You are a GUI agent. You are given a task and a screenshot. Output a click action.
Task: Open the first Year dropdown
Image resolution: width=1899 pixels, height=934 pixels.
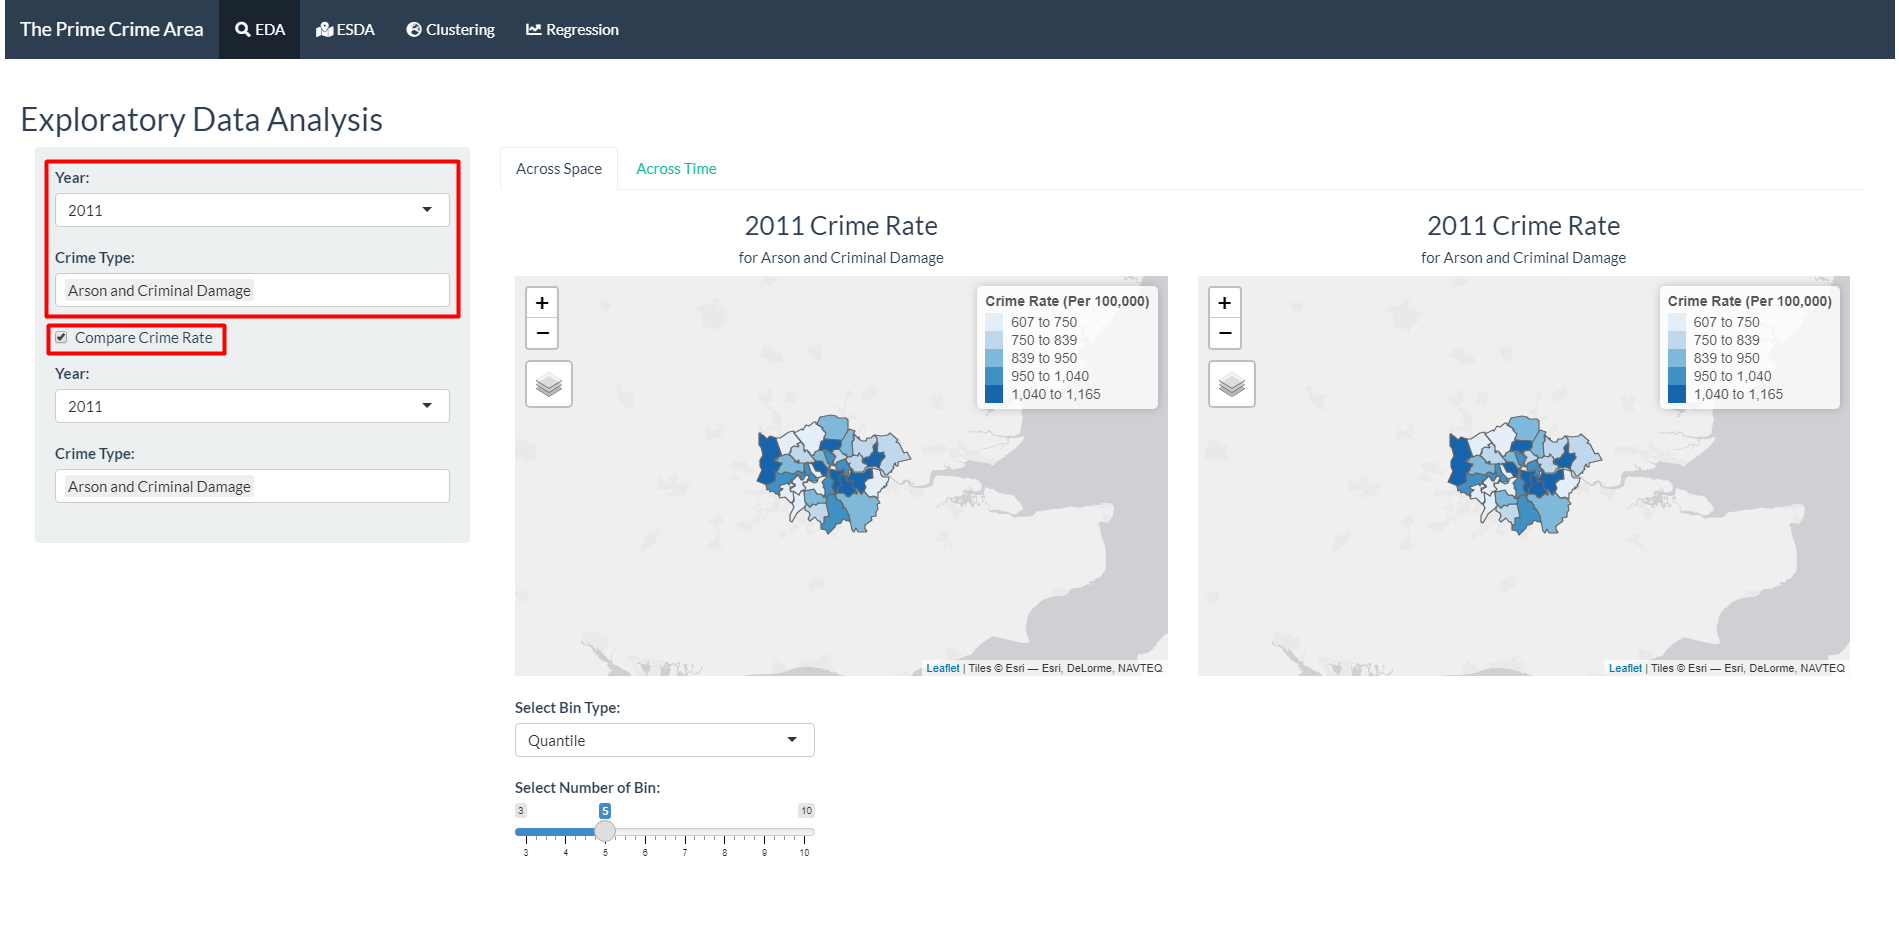pyautogui.click(x=252, y=210)
